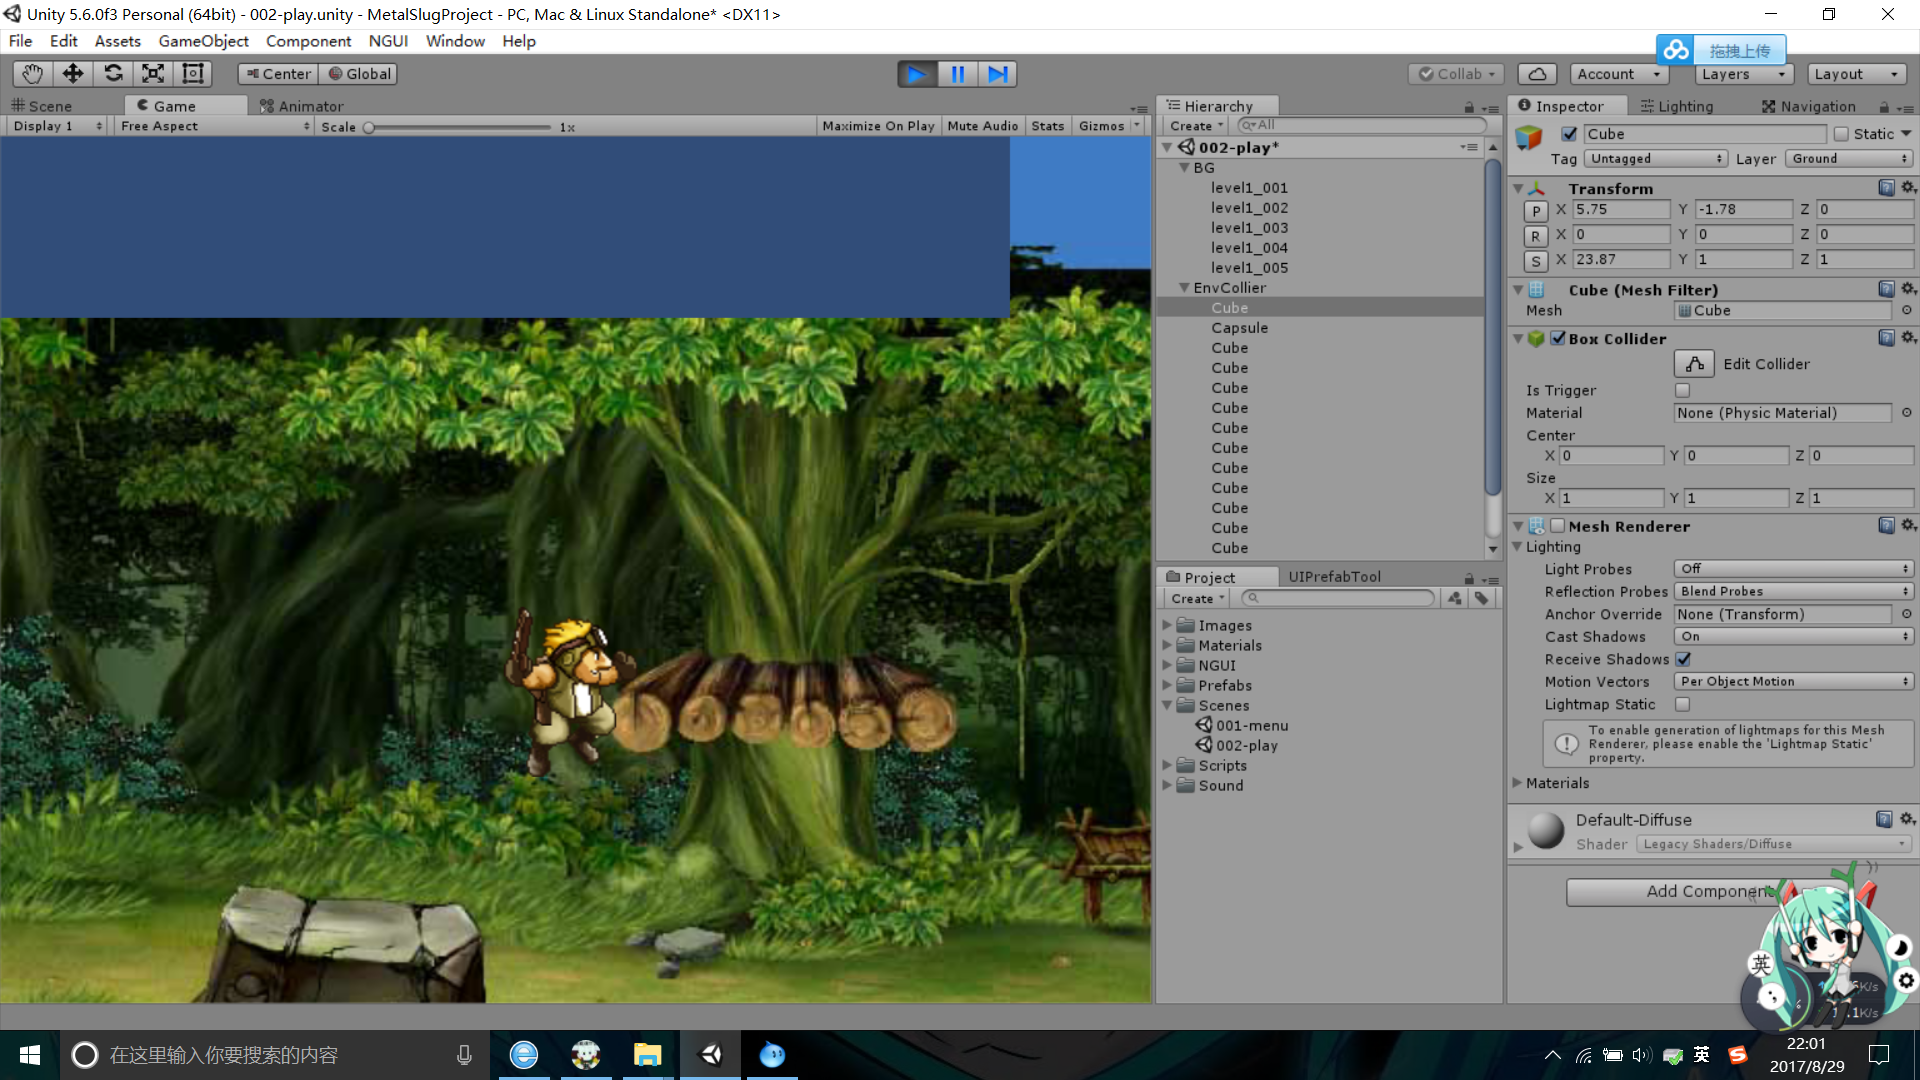Open the Cloud services icon
The height and width of the screenshot is (1080, 1920).
coord(1537,74)
